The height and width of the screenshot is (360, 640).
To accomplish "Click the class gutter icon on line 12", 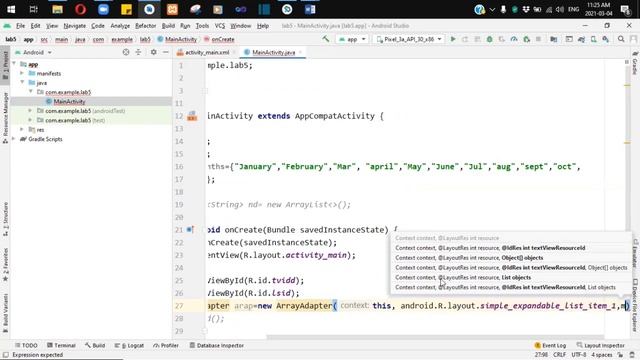I will click(x=192, y=116).
